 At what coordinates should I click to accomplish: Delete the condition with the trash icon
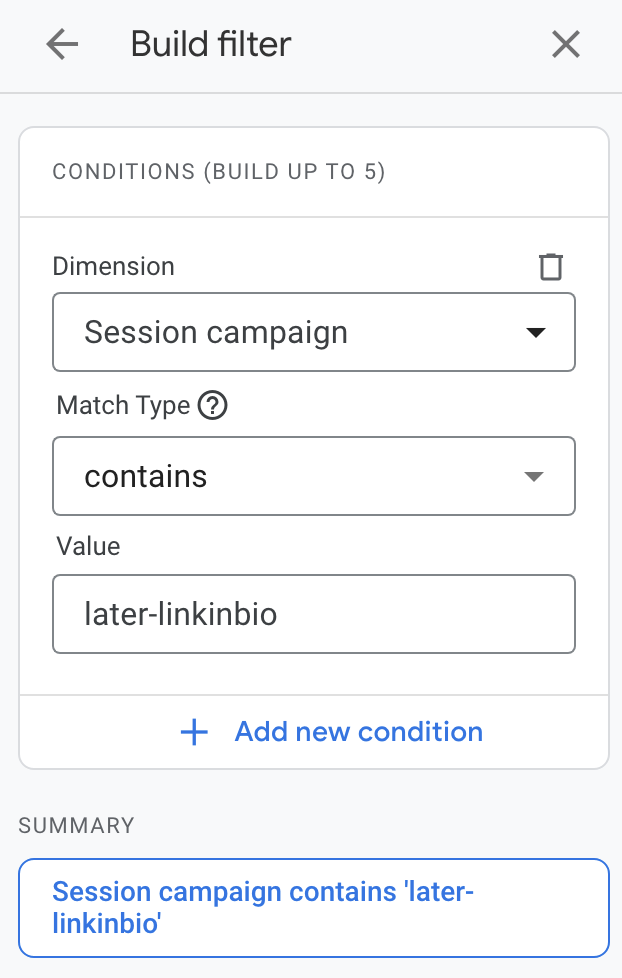pyautogui.click(x=551, y=266)
